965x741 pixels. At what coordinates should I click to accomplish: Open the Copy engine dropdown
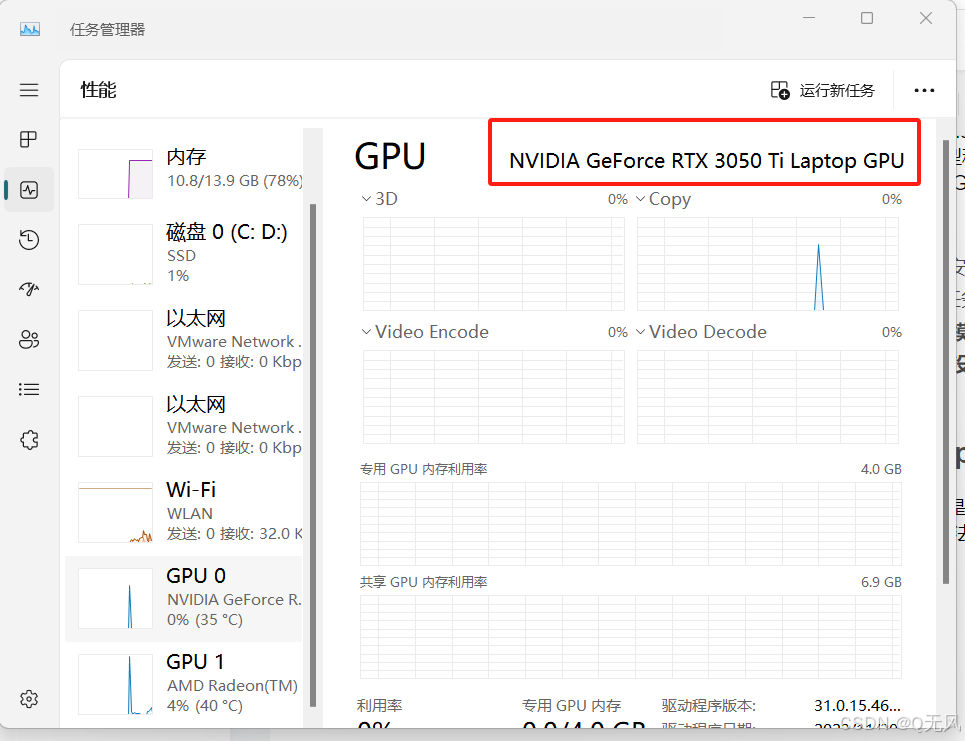click(663, 199)
